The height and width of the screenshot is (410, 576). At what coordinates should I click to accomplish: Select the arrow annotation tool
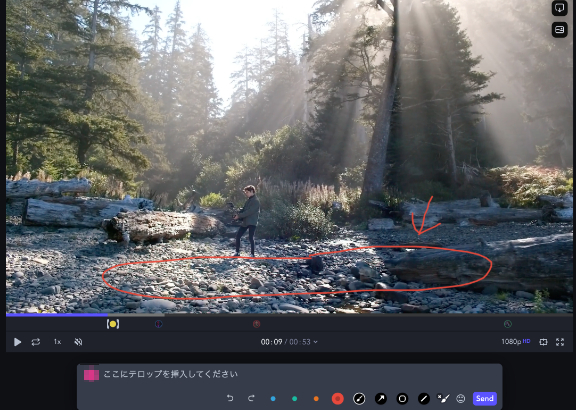point(381,399)
